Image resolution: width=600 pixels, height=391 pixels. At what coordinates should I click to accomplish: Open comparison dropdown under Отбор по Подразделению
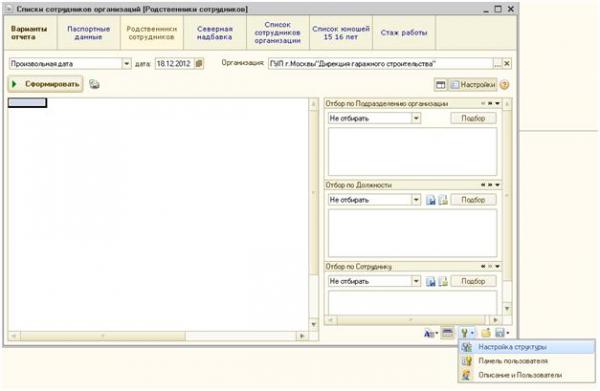(416, 118)
